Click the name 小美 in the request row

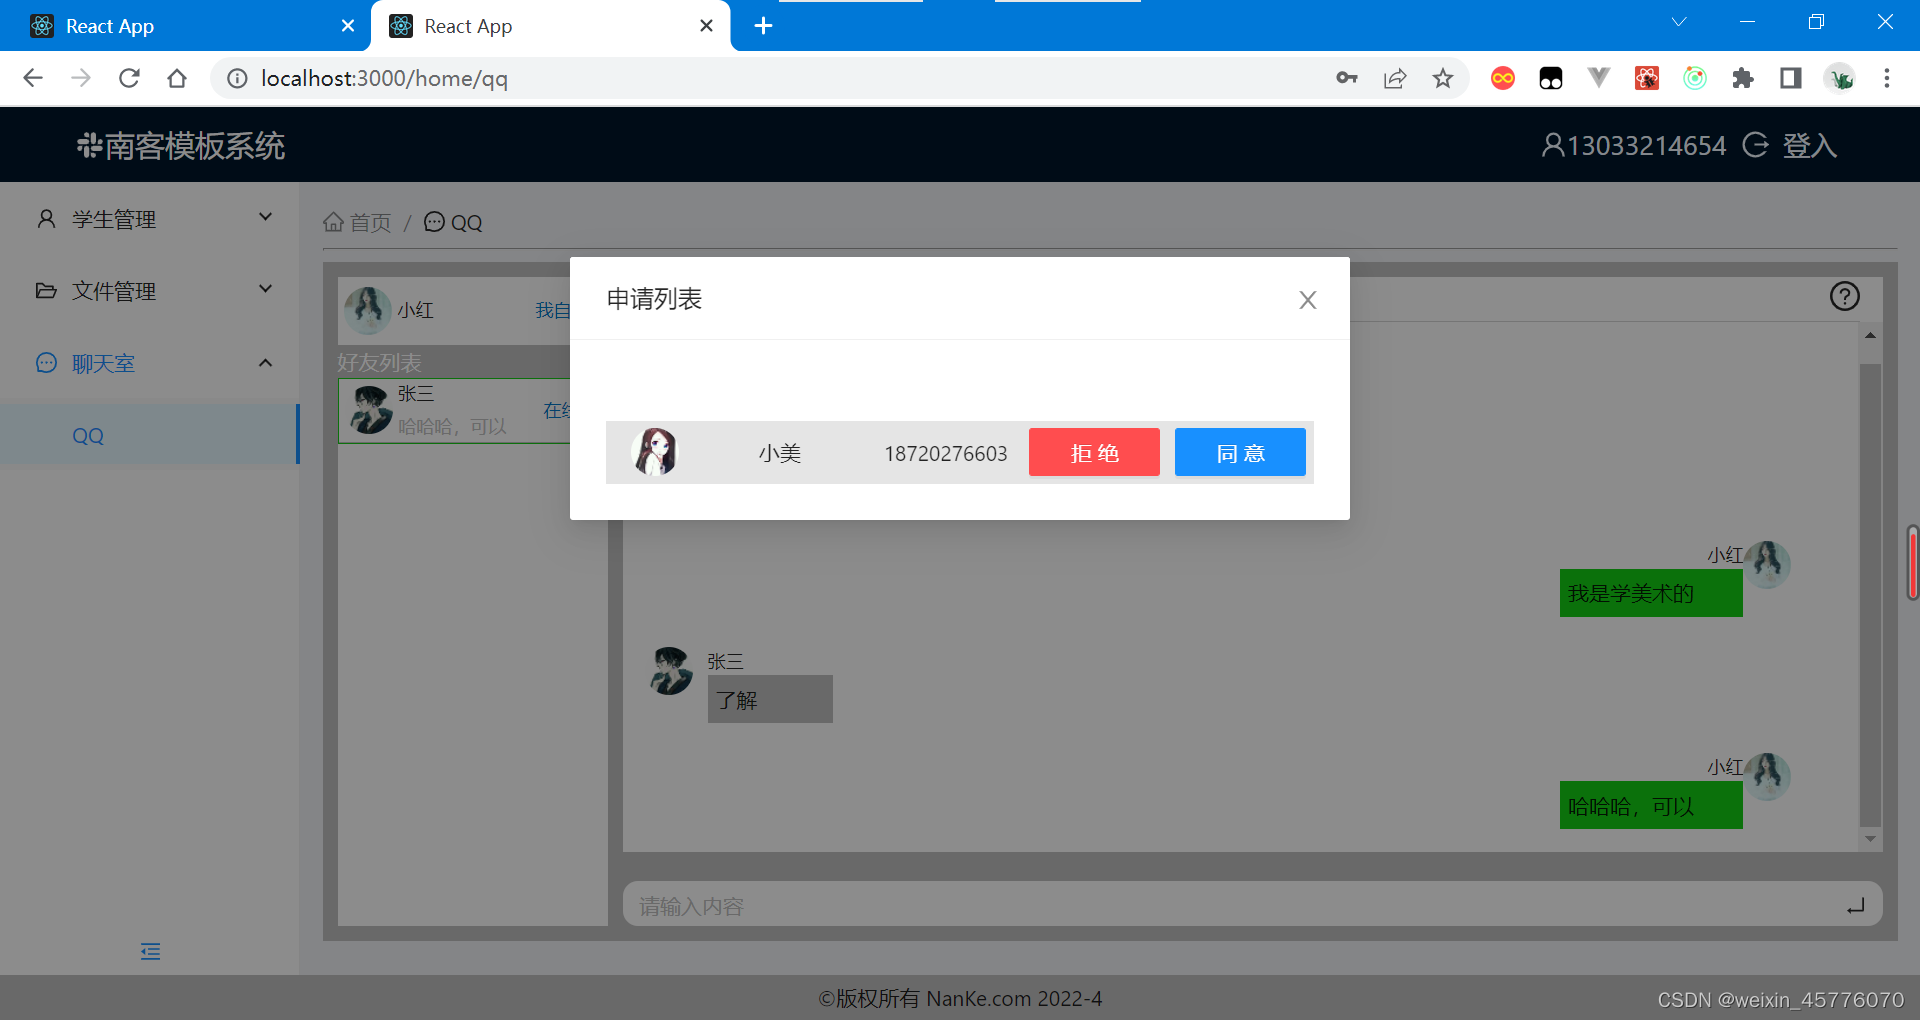point(780,454)
